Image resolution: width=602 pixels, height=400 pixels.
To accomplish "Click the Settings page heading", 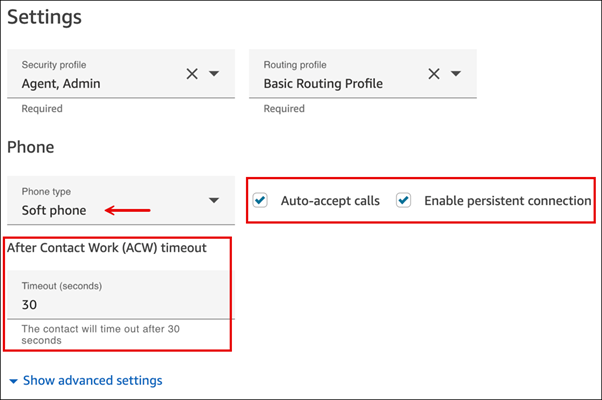I will pos(45,17).
